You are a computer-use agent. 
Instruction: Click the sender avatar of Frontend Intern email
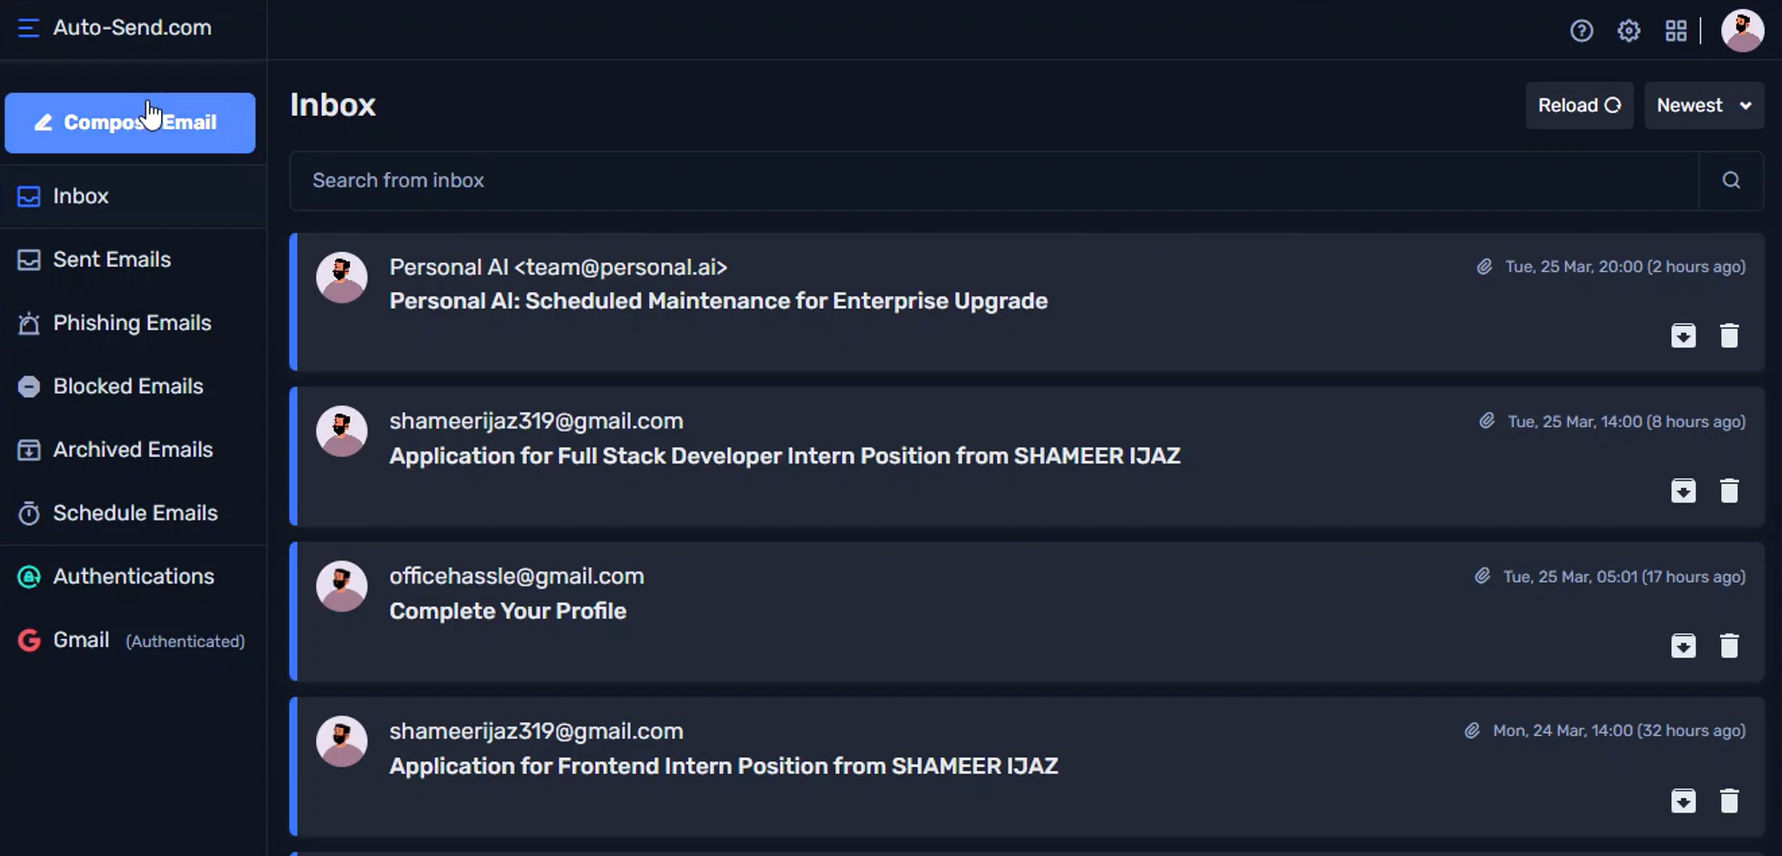(x=342, y=741)
